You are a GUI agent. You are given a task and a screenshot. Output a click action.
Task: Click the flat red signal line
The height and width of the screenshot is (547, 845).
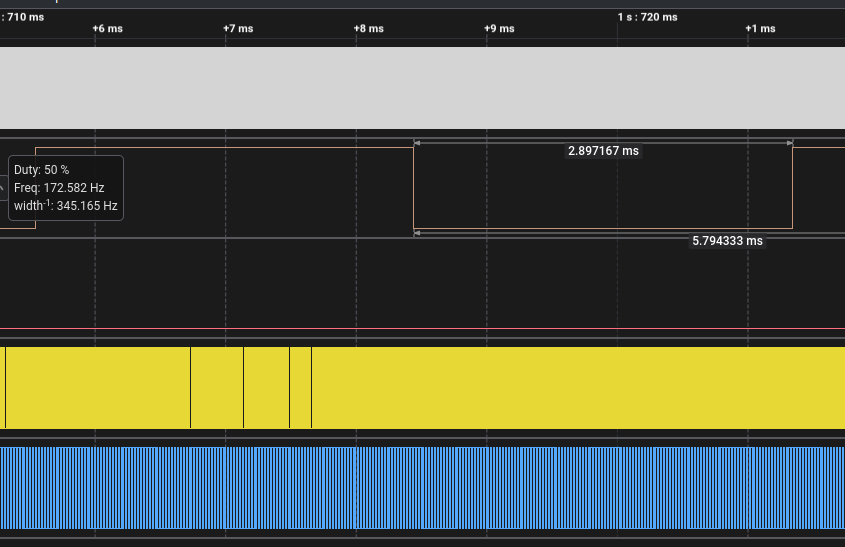(x=422, y=328)
